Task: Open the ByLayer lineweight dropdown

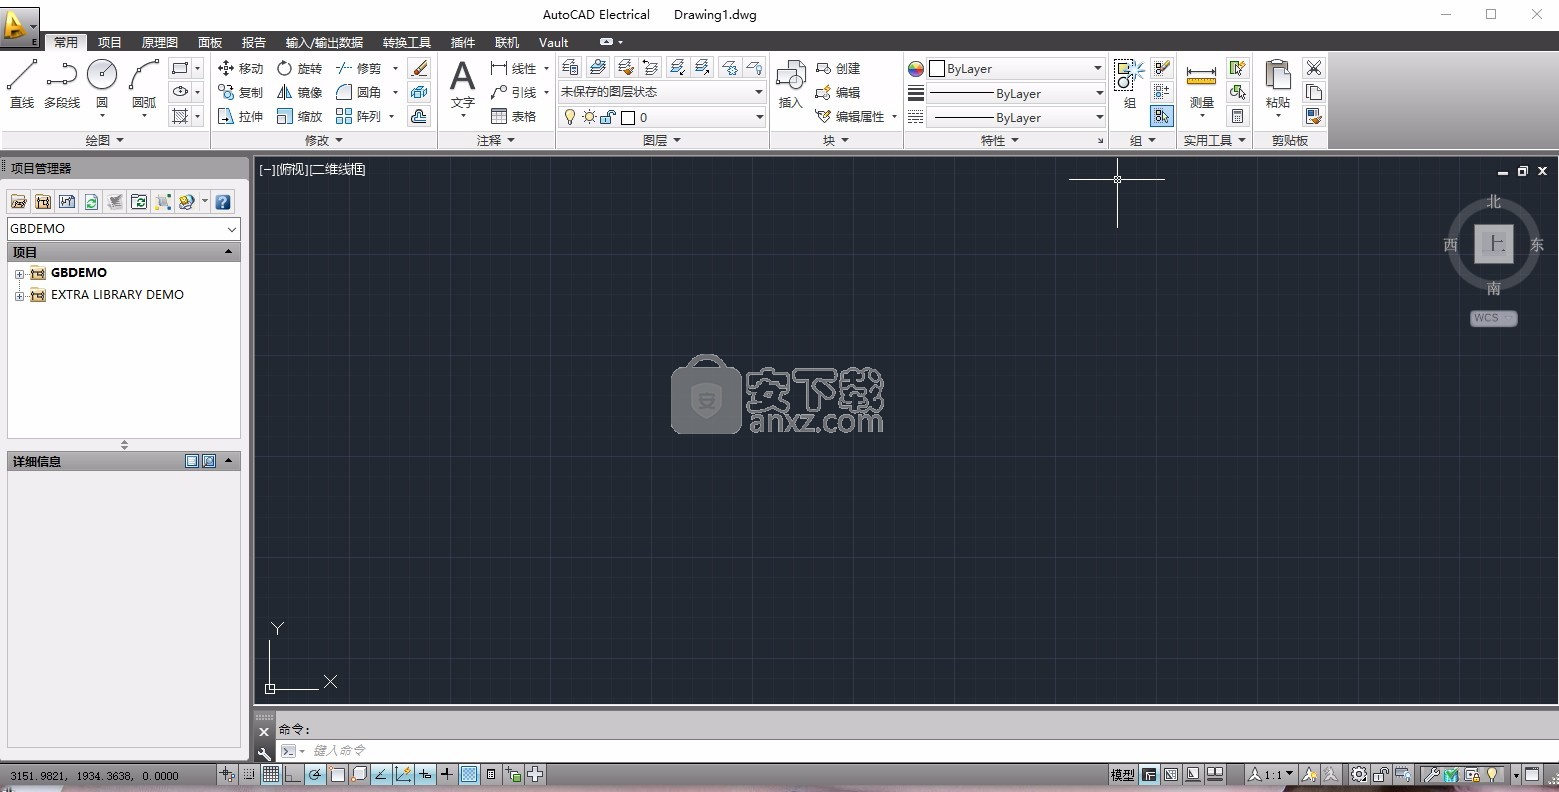Action: pos(1016,93)
